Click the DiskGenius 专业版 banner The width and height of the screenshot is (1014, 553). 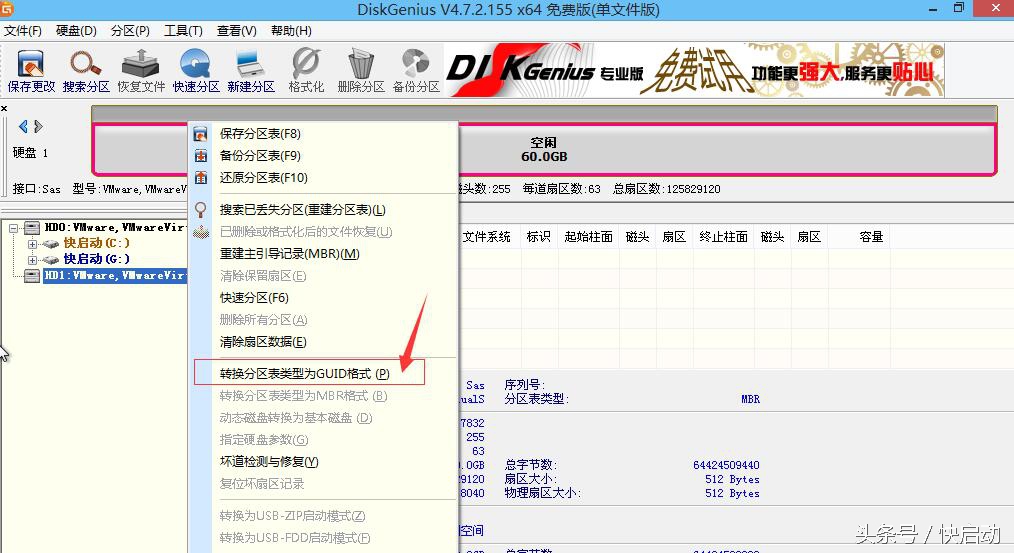(695, 70)
